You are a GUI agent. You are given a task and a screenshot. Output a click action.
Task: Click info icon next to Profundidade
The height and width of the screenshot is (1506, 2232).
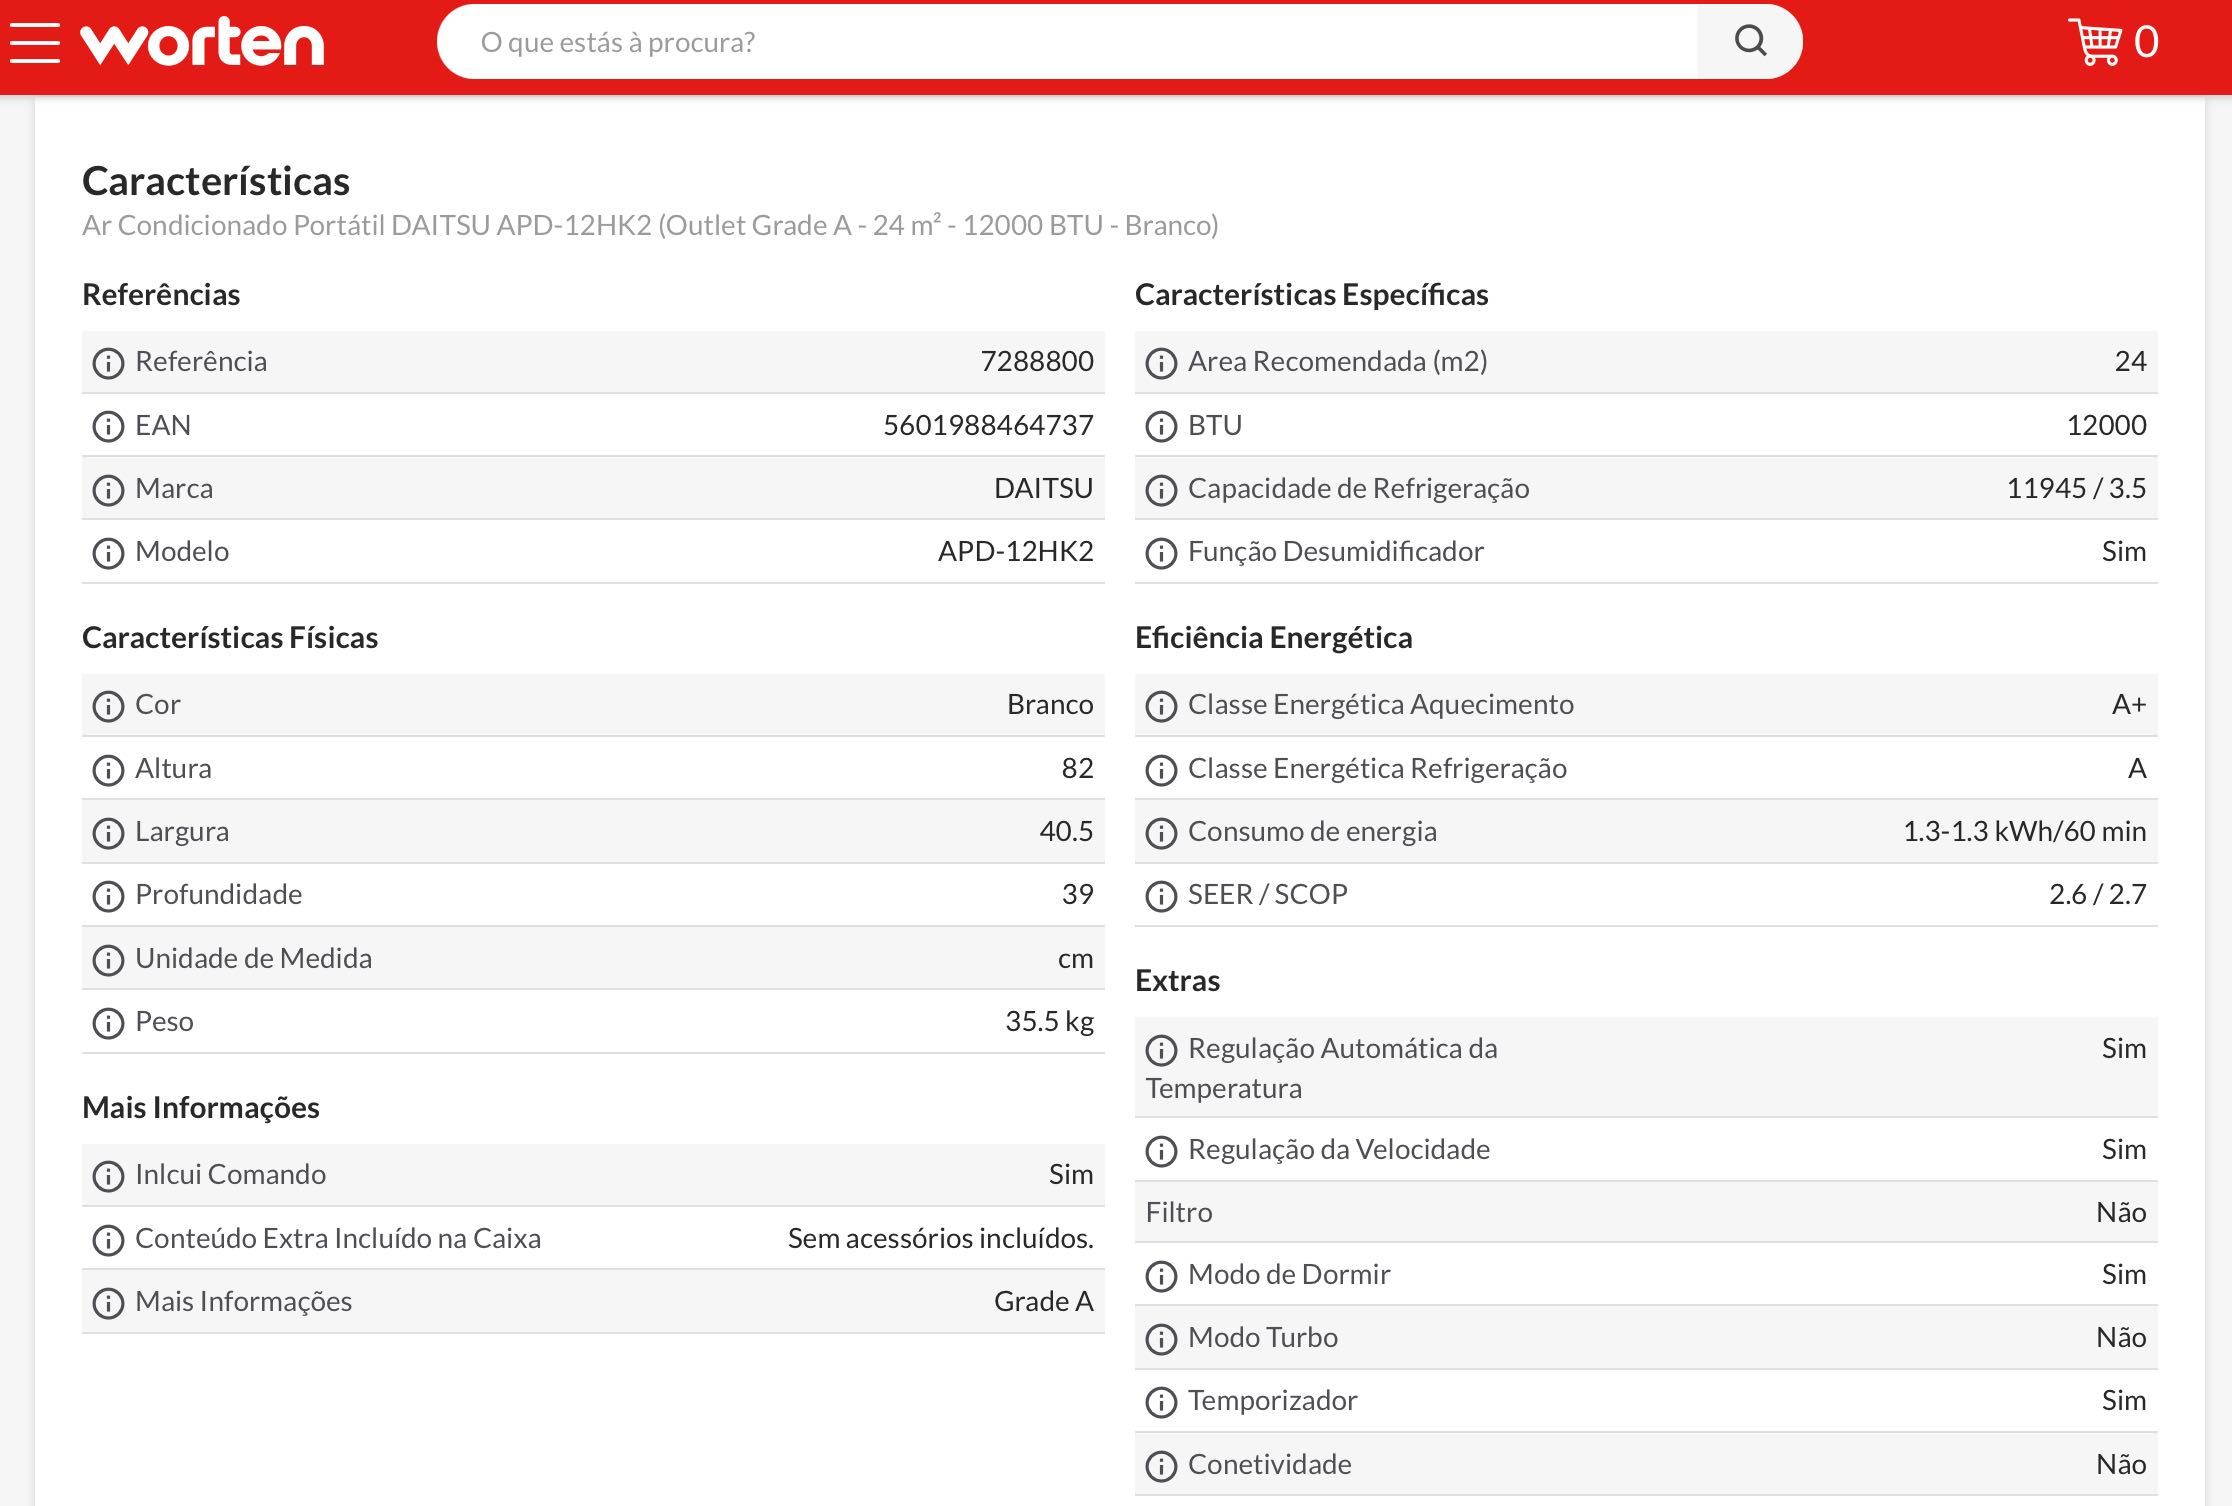coord(108,896)
